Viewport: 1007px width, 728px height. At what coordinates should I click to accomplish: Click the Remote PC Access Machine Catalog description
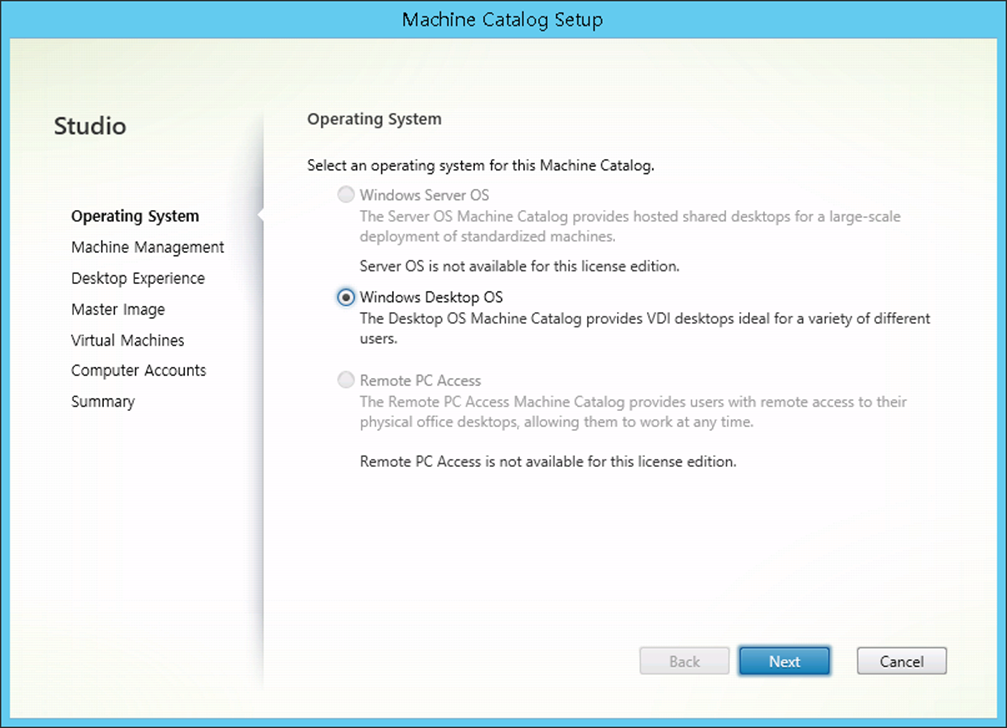[x=633, y=412]
